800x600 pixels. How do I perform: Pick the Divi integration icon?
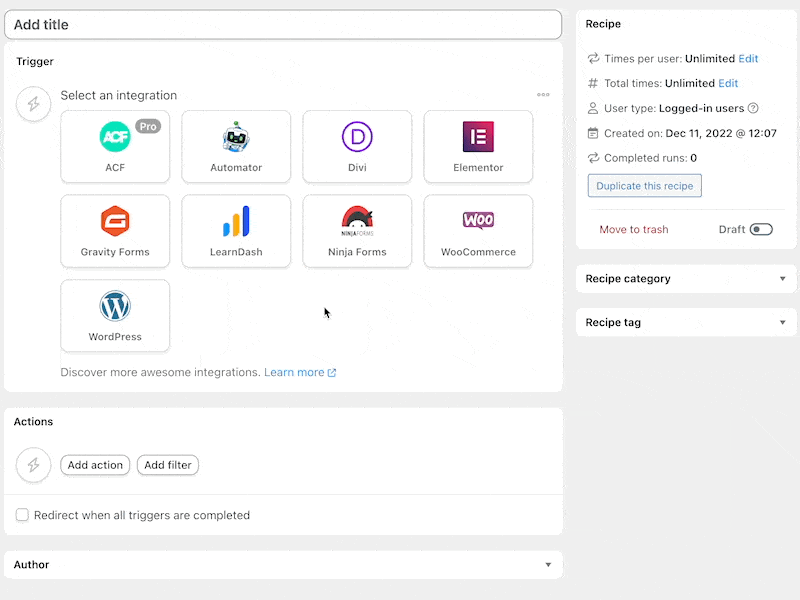pyautogui.click(x=357, y=136)
